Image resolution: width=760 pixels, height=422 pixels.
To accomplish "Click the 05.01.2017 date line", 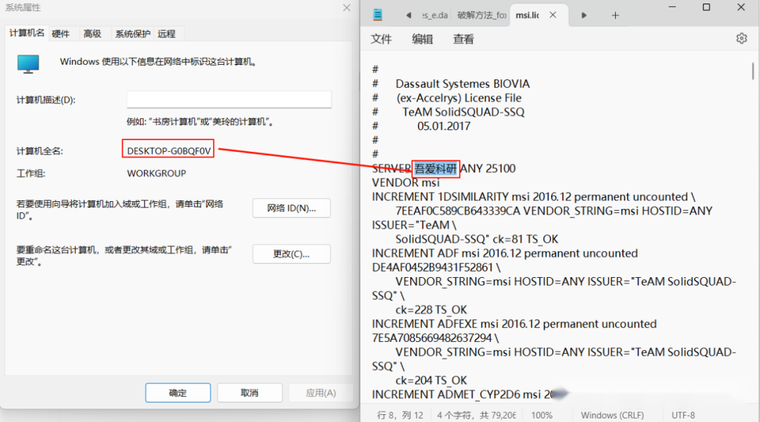I will pyautogui.click(x=443, y=126).
